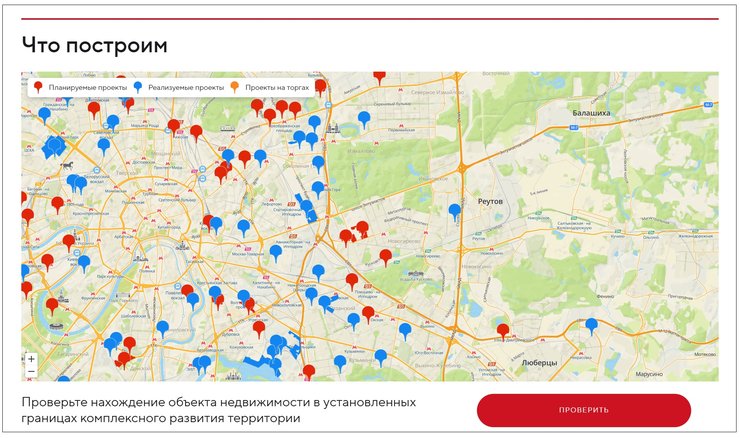The height and width of the screenshot is (438, 740).
Task: Click the blue Реализуемые проекты legend marker
Action: pyautogui.click(x=138, y=87)
